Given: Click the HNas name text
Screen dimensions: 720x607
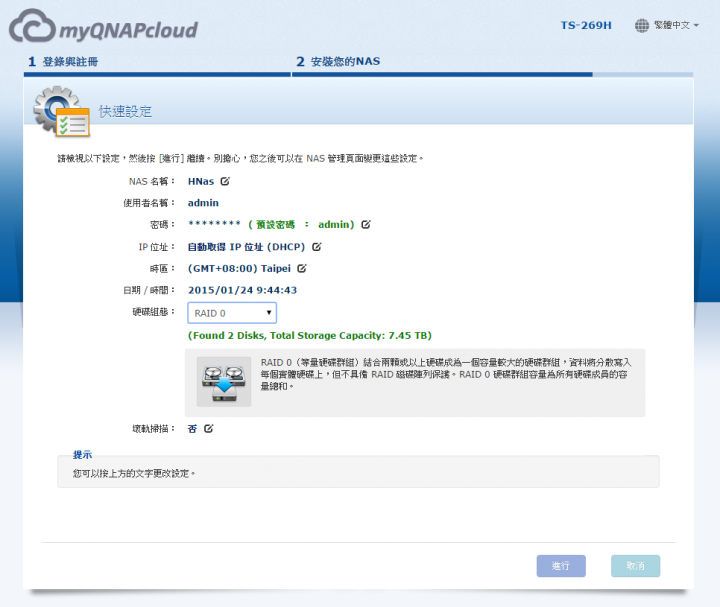Looking at the screenshot, I should tap(201, 181).
